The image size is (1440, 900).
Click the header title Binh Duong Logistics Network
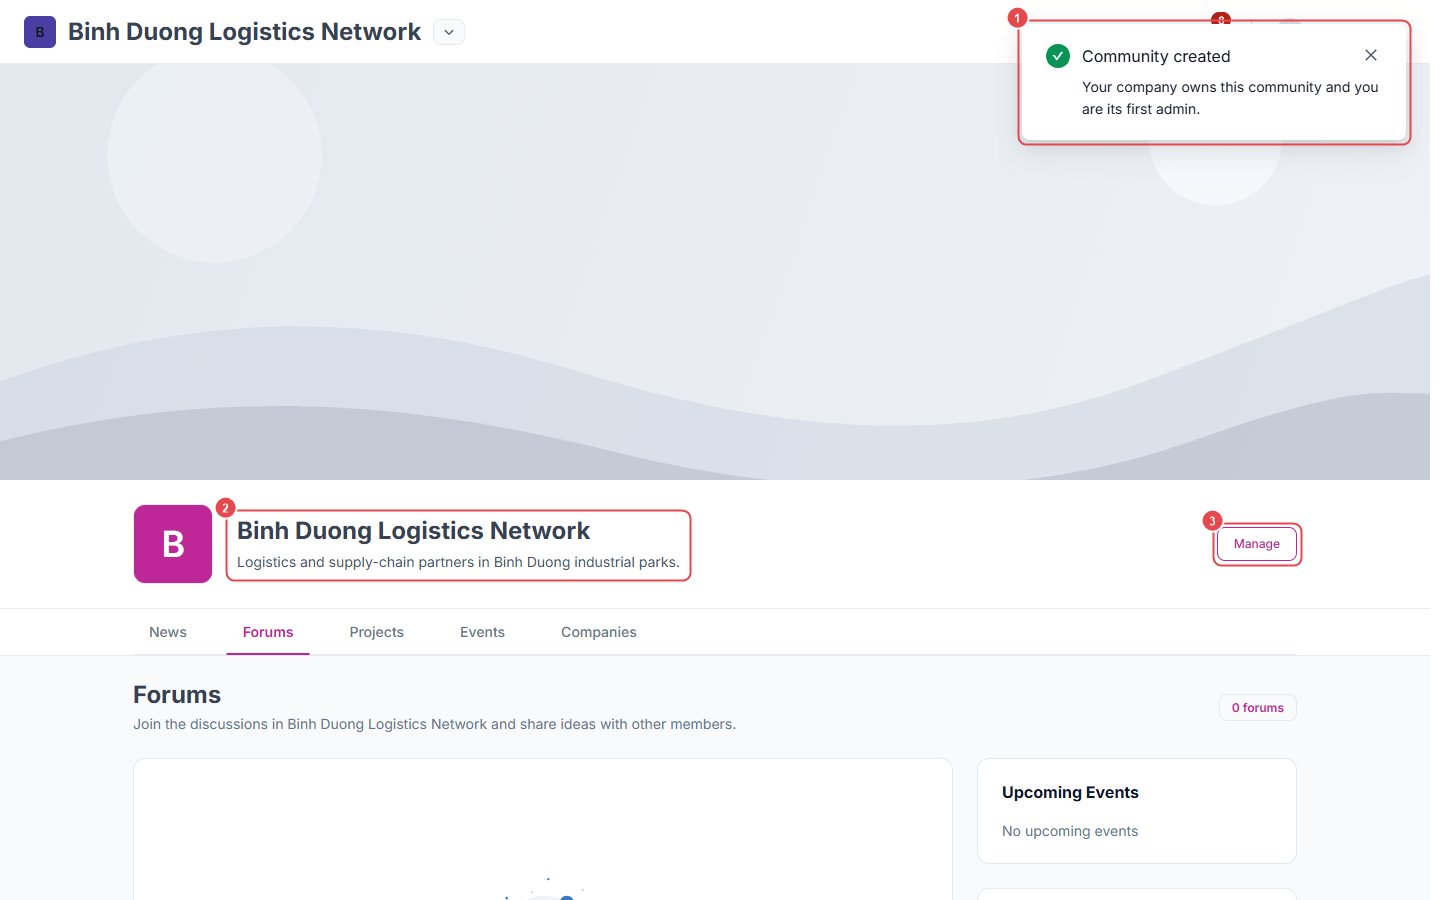coord(245,32)
